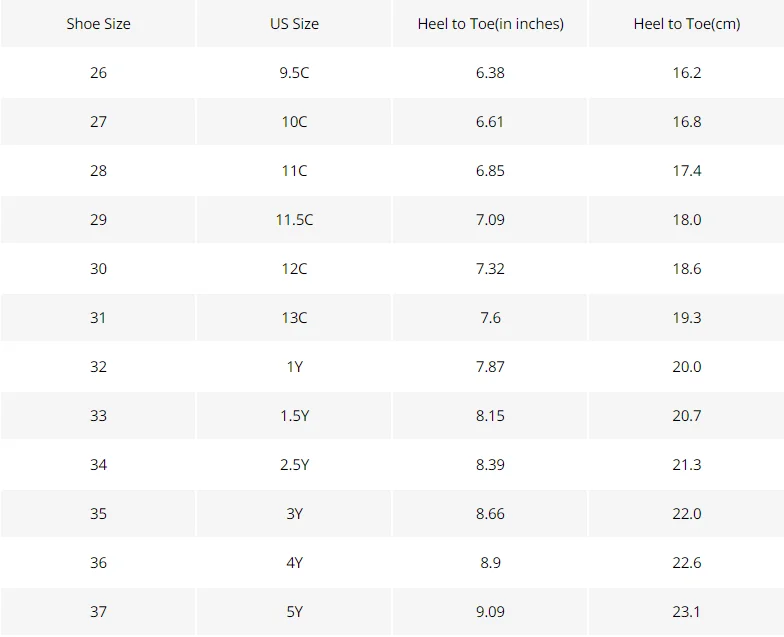Image resolution: width=784 pixels, height=637 pixels.
Task: Click the US Size column header
Action: pos(294,24)
